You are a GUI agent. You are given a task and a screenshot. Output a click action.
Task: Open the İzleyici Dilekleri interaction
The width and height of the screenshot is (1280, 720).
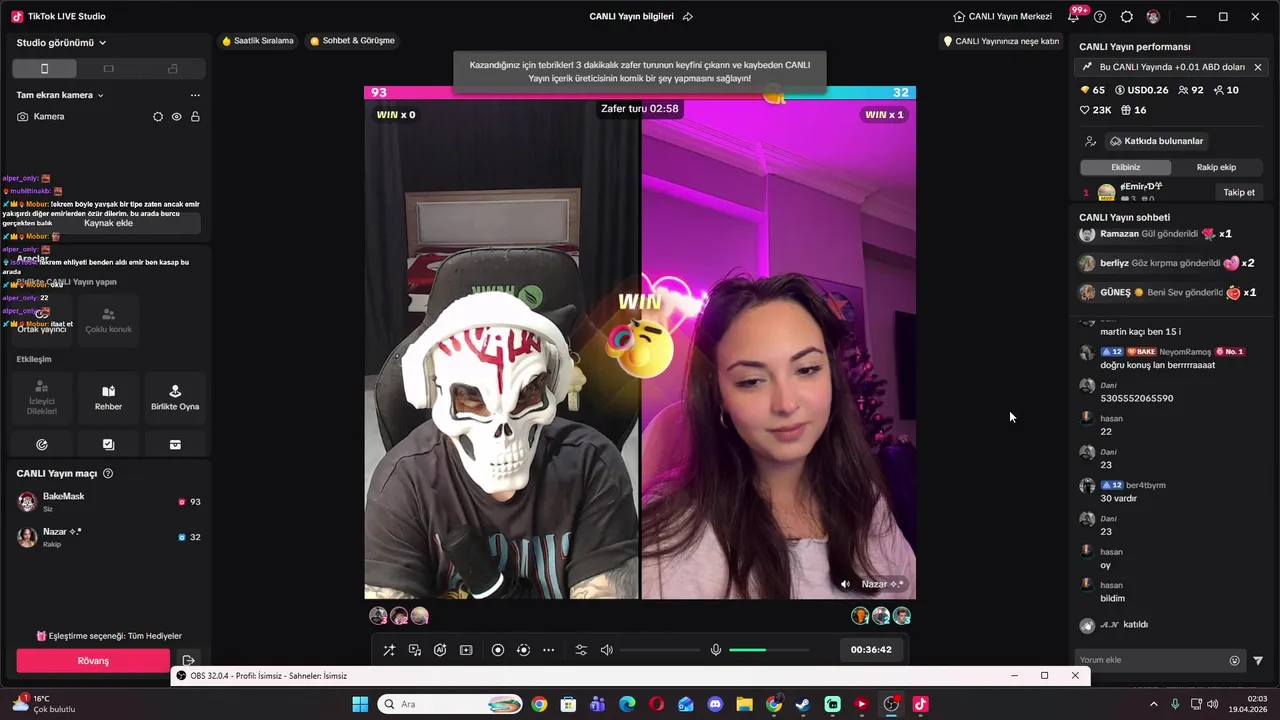(42, 397)
